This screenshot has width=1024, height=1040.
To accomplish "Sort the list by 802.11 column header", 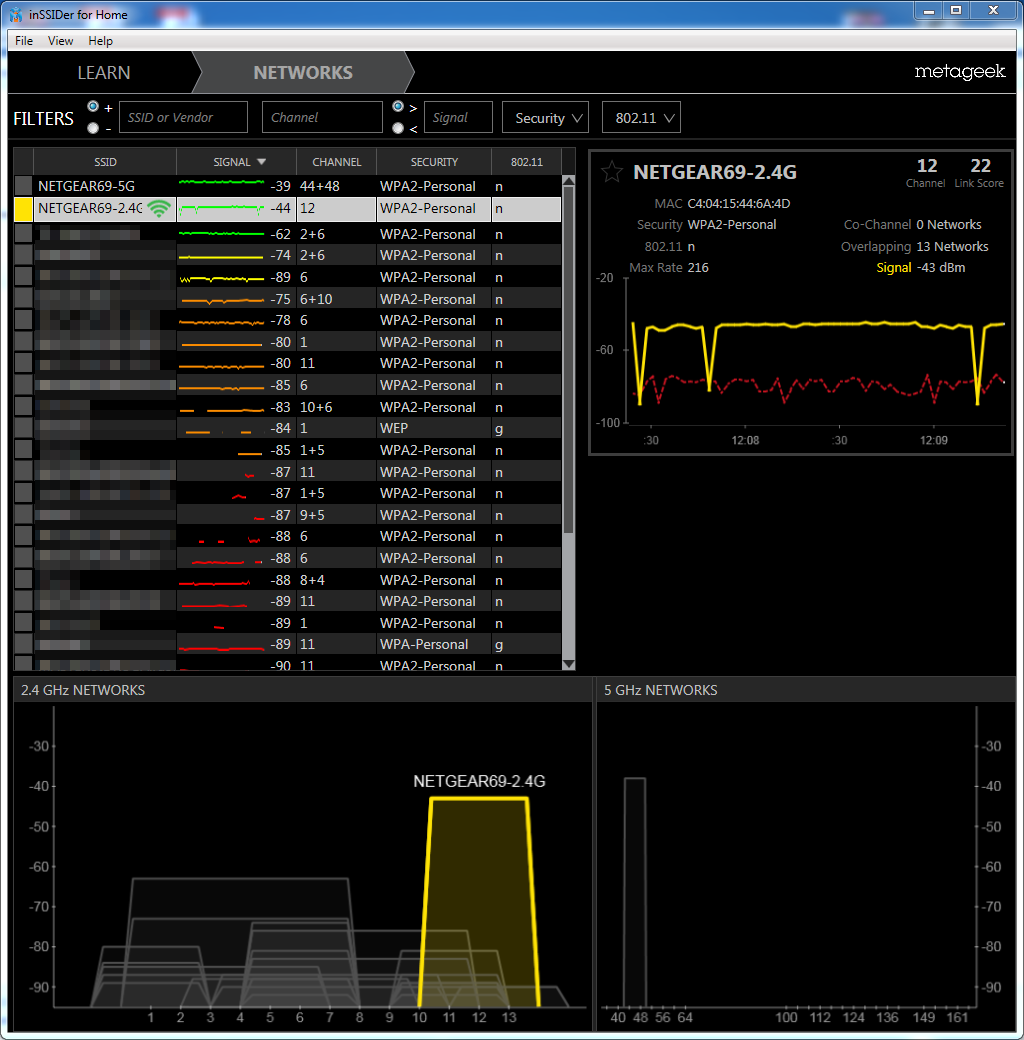I will click(527, 162).
